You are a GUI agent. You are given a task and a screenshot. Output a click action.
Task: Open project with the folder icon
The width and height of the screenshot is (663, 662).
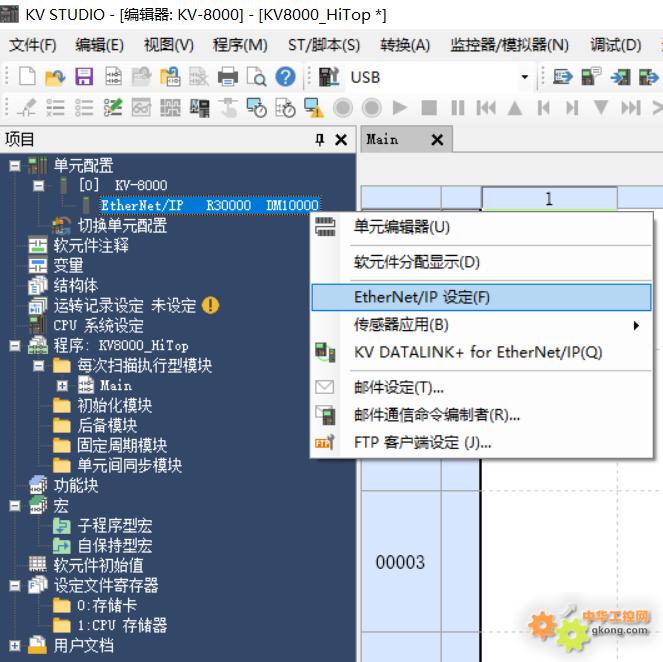coord(55,77)
